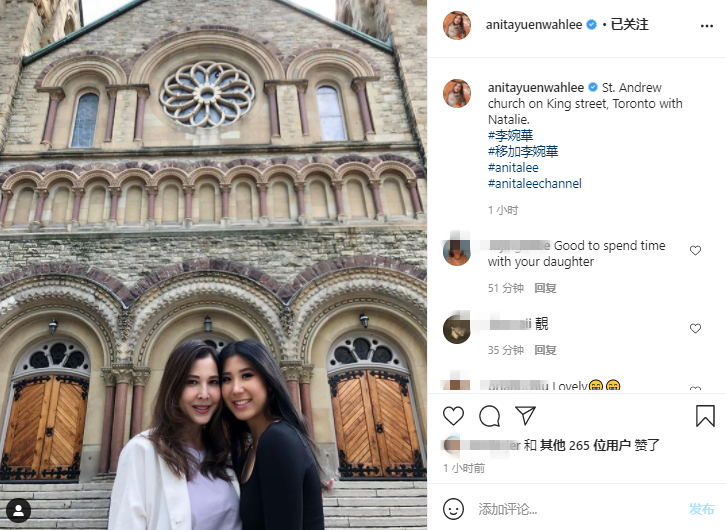Reply to the 51 分钟 comment

(x=545, y=288)
